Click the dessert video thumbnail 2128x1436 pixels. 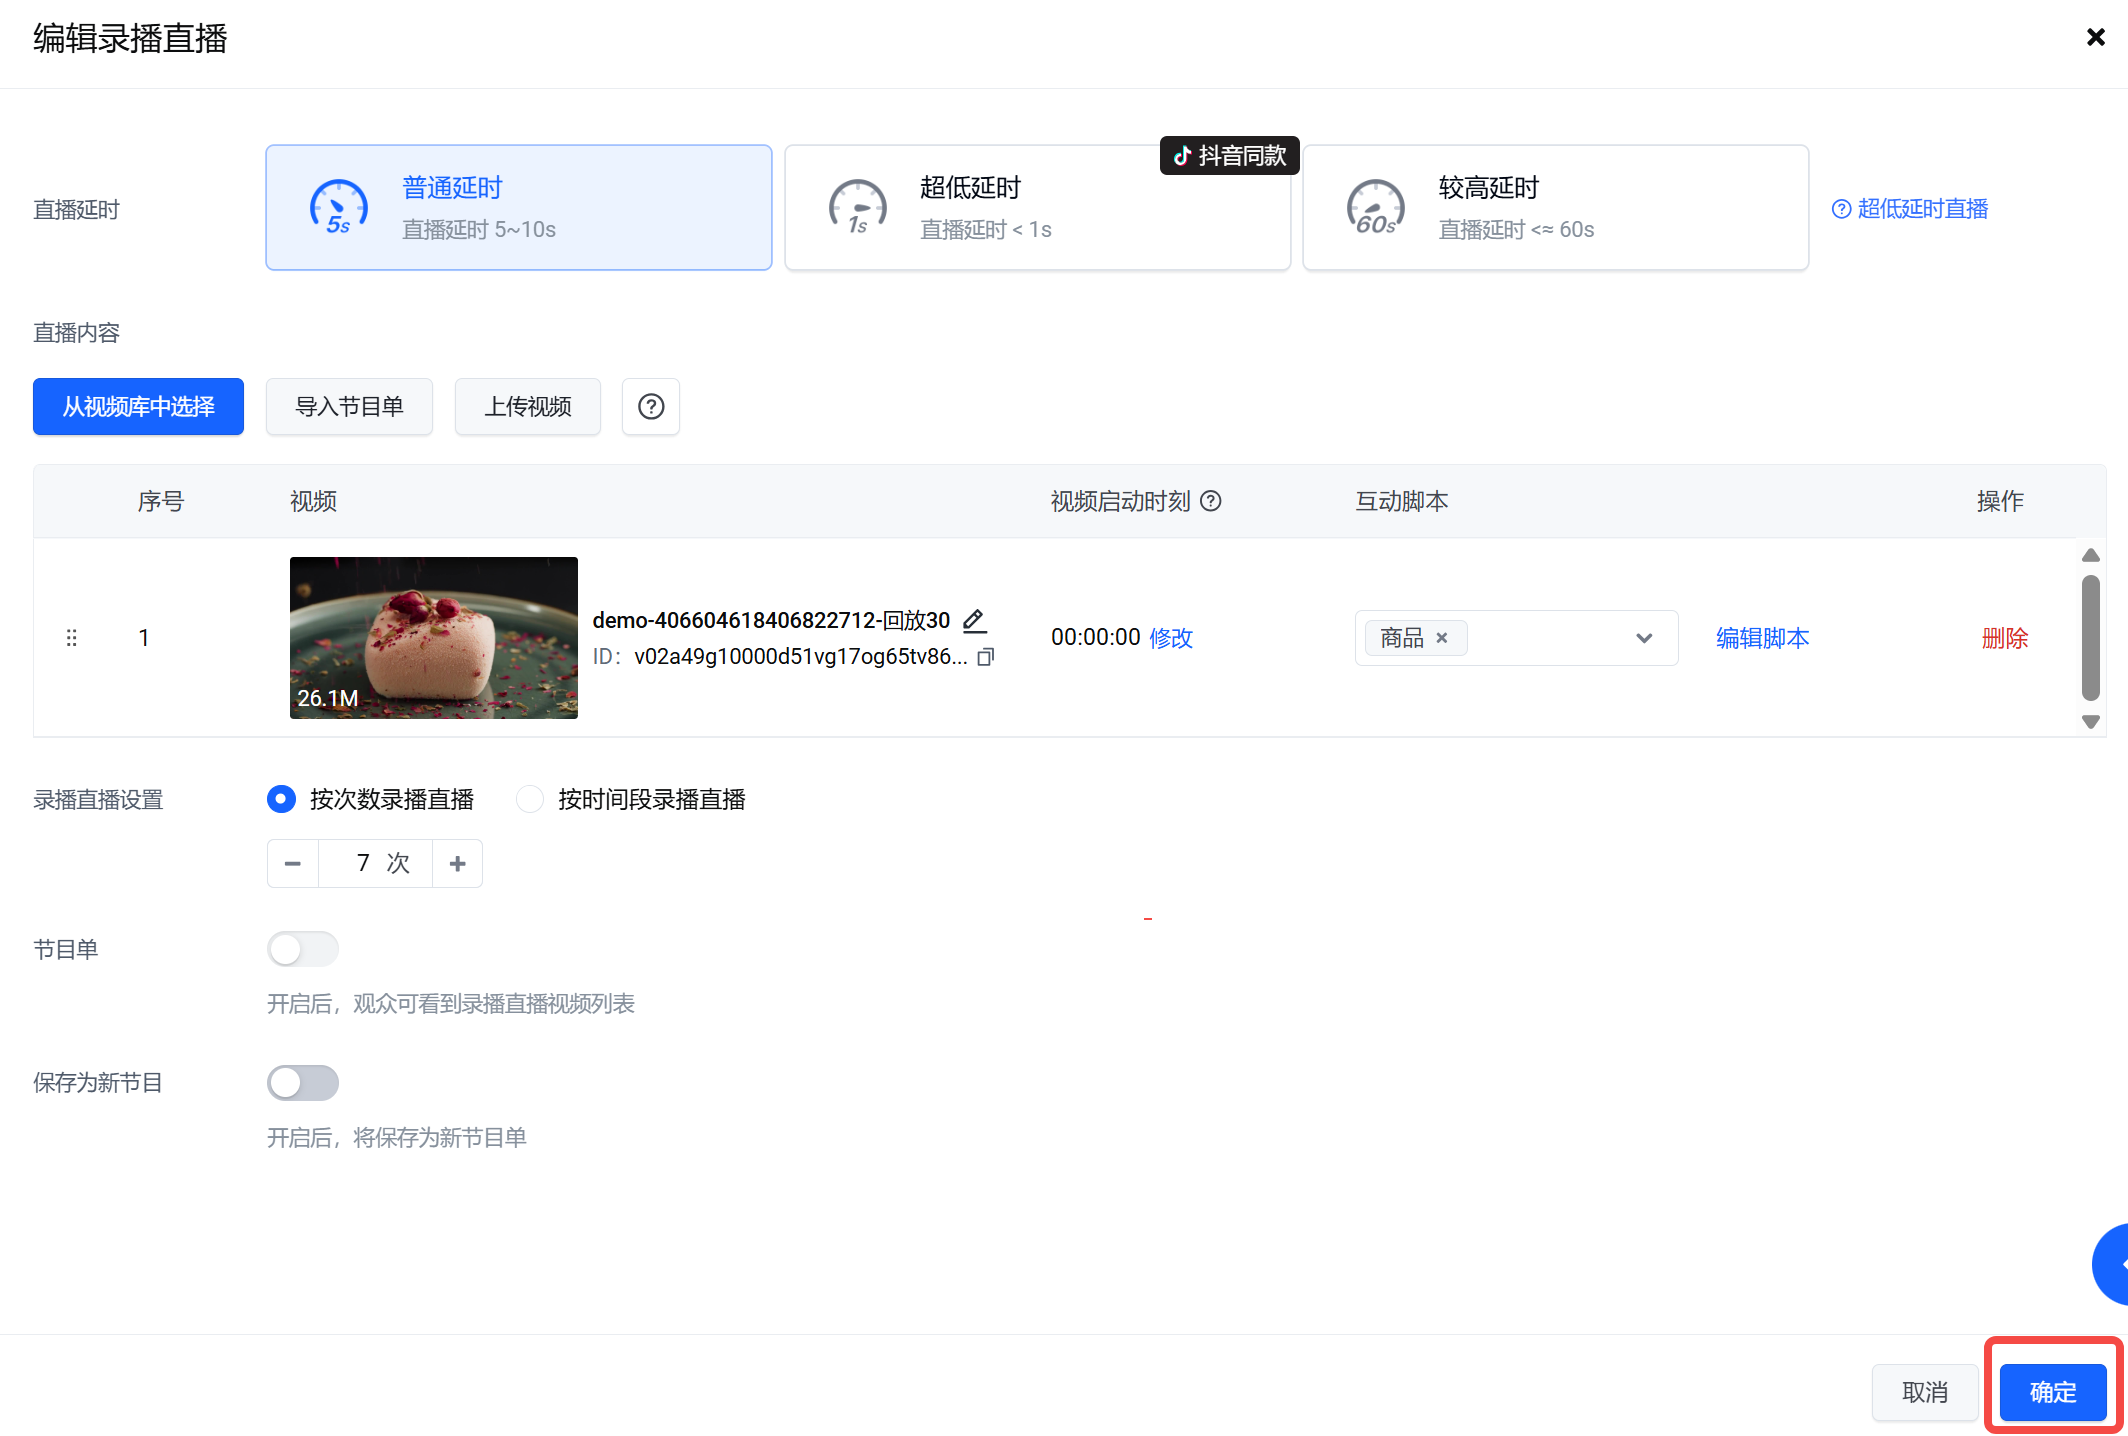coord(433,638)
